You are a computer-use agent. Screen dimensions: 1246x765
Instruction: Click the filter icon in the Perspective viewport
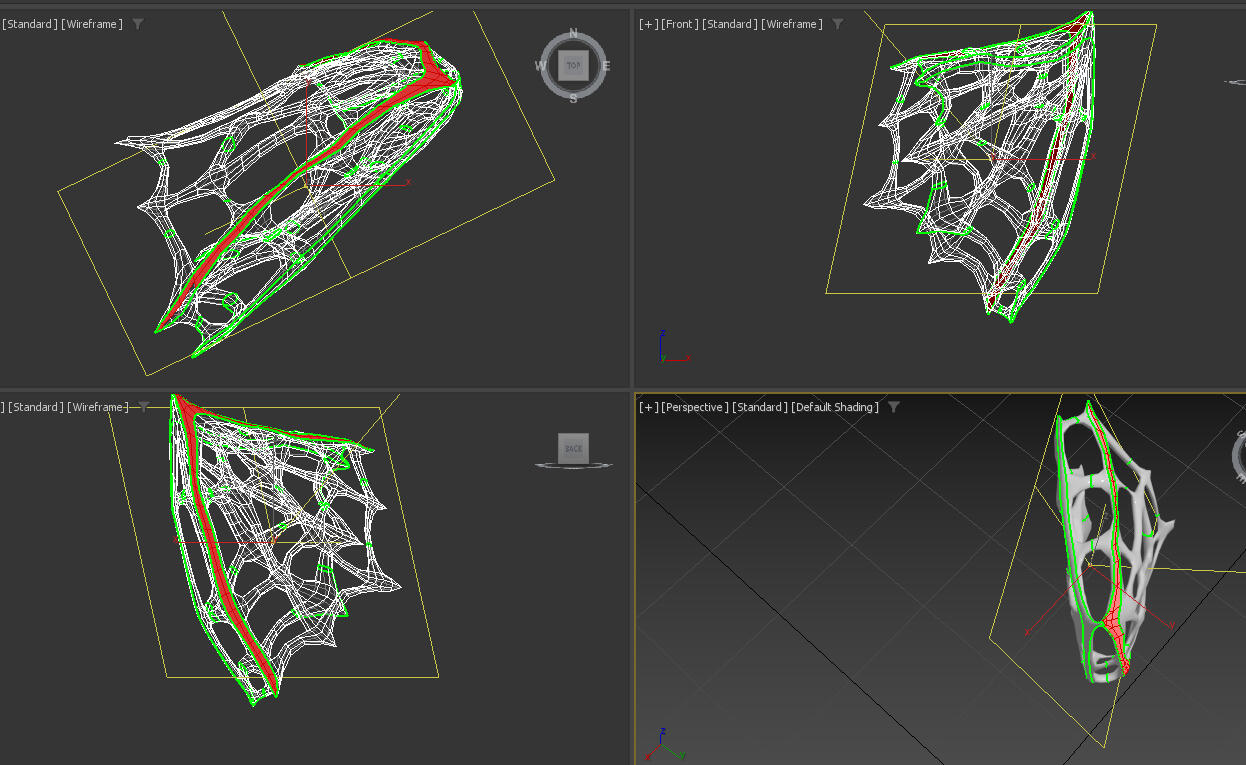894,407
